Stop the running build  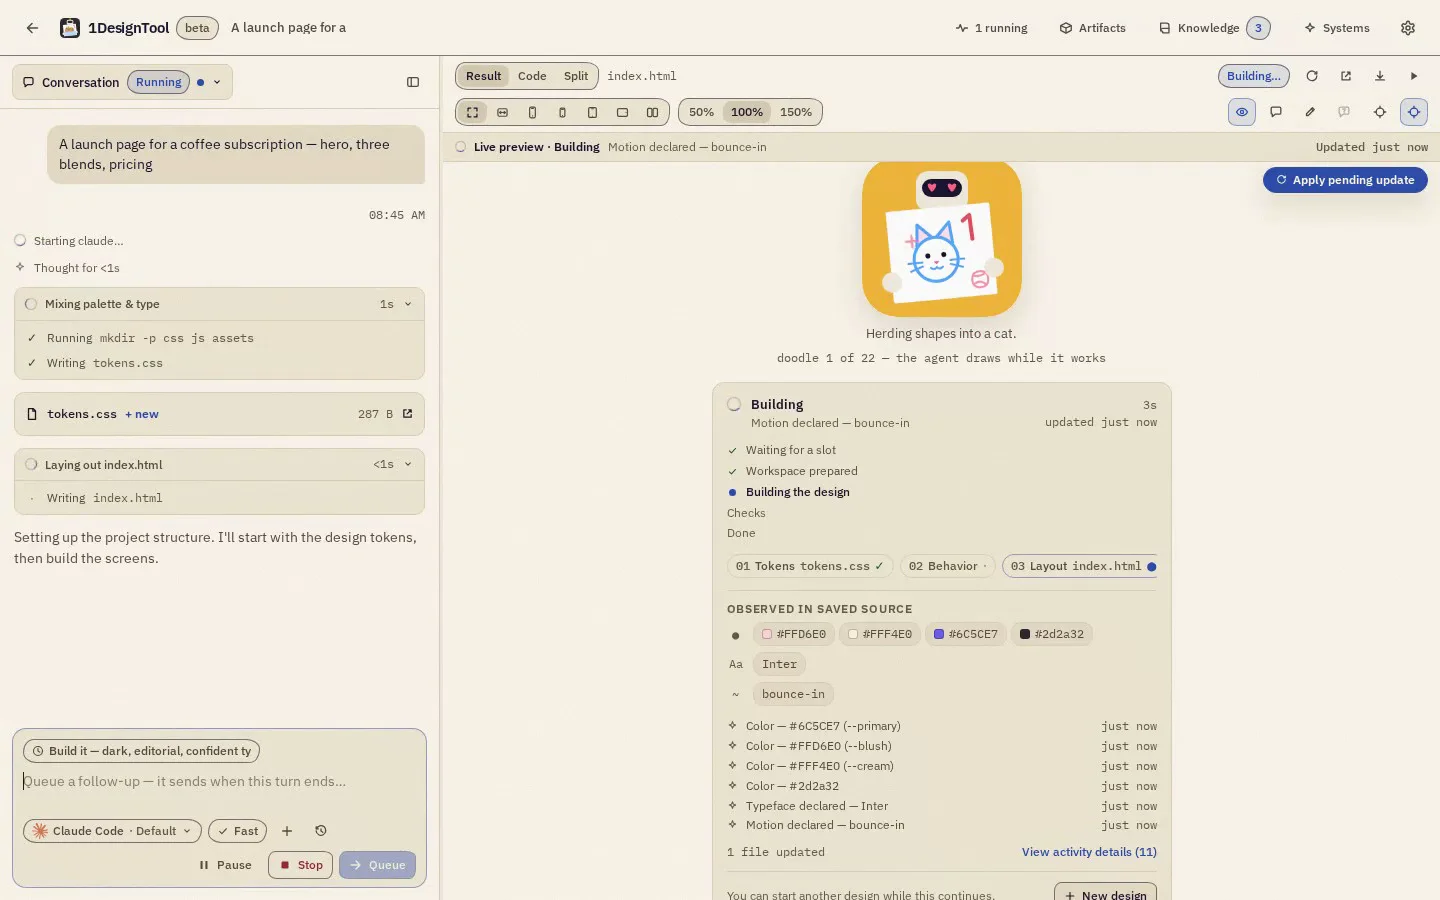(x=301, y=865)
